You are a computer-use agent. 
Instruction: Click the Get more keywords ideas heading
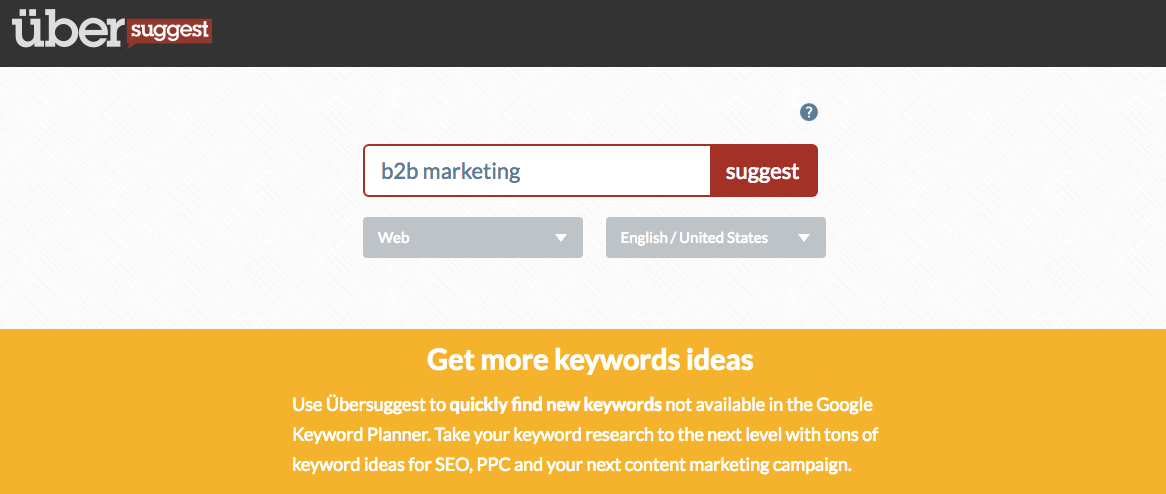590,360
